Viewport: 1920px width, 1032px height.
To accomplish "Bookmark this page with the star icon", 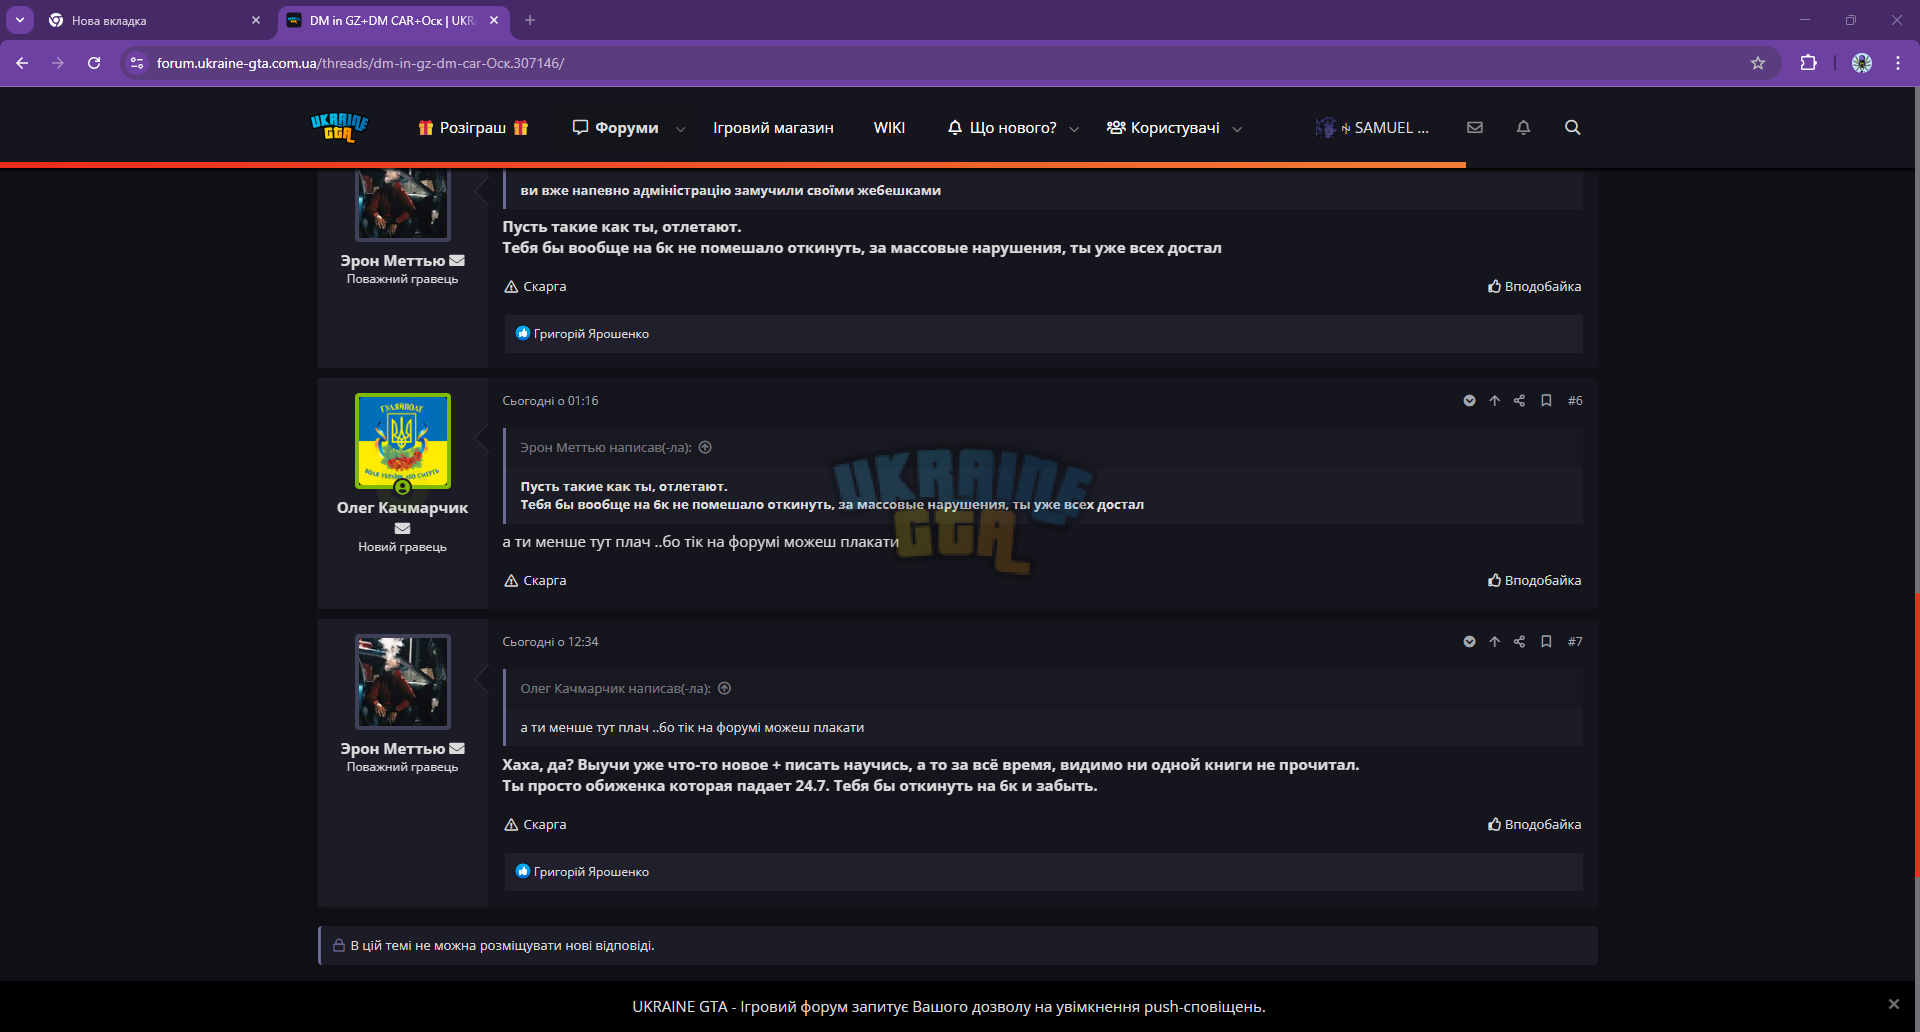I will point(1758,63).
